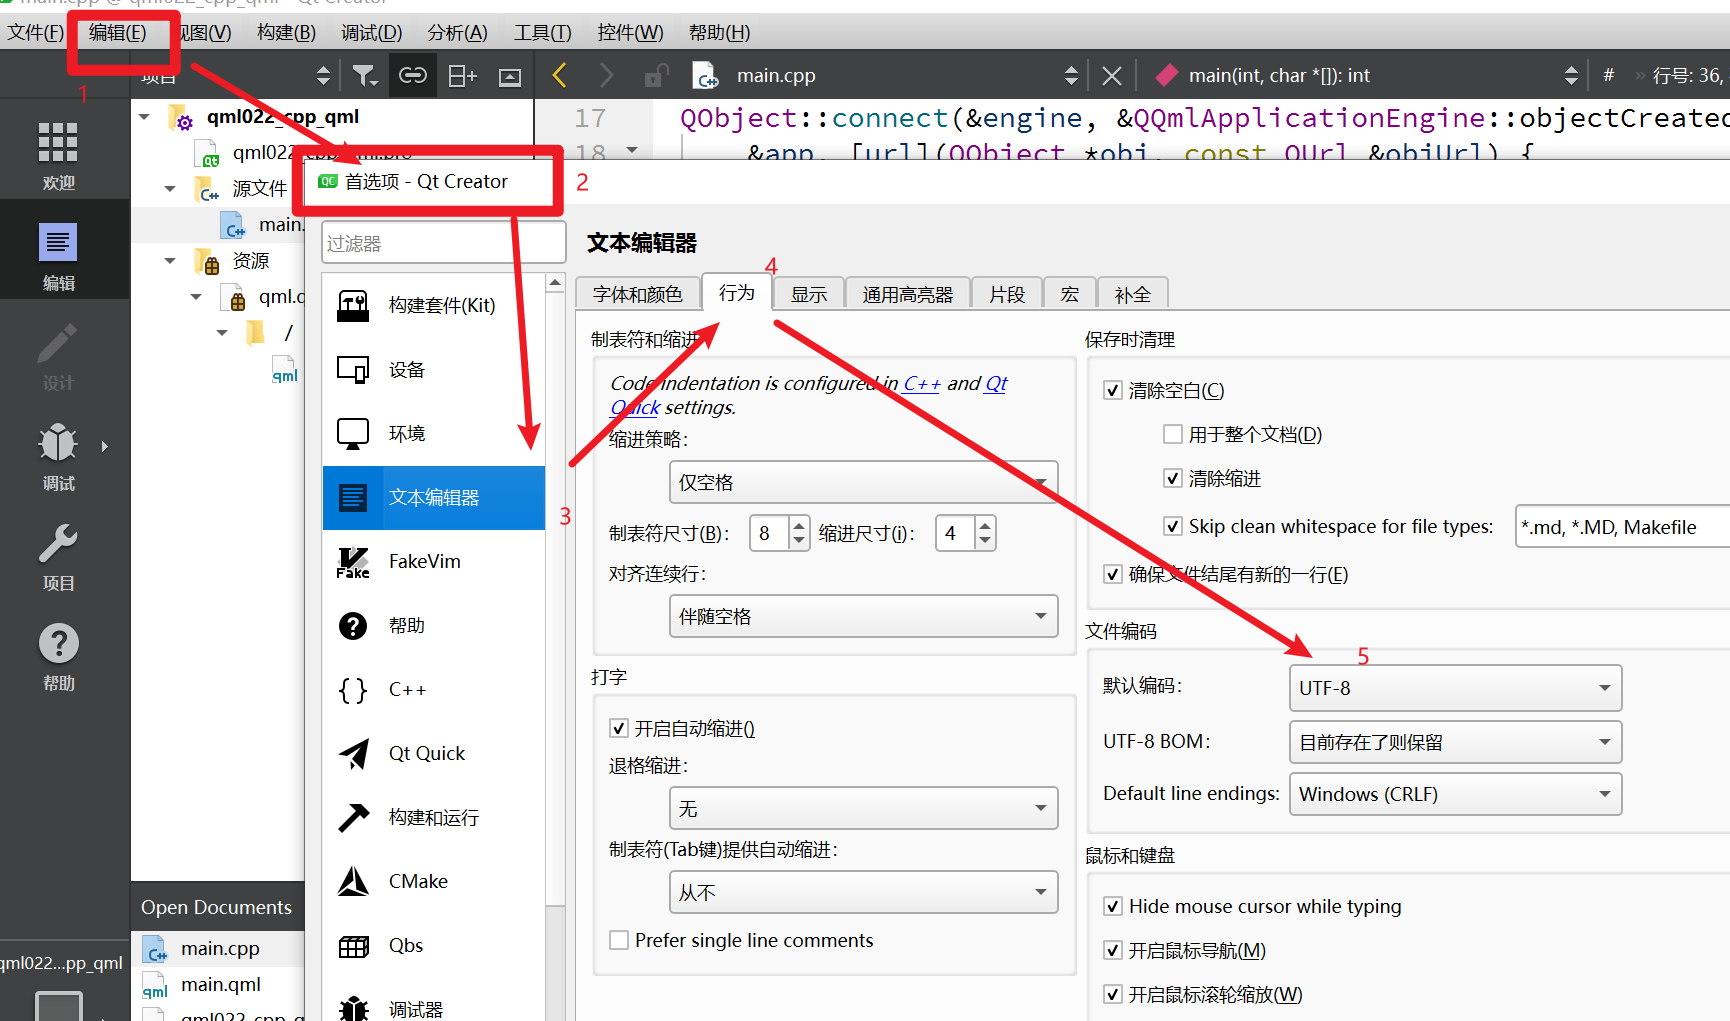Toggle Hide mouse cursor while typing
This screenshot has height=1021, width=1730.
(1112, 906)
